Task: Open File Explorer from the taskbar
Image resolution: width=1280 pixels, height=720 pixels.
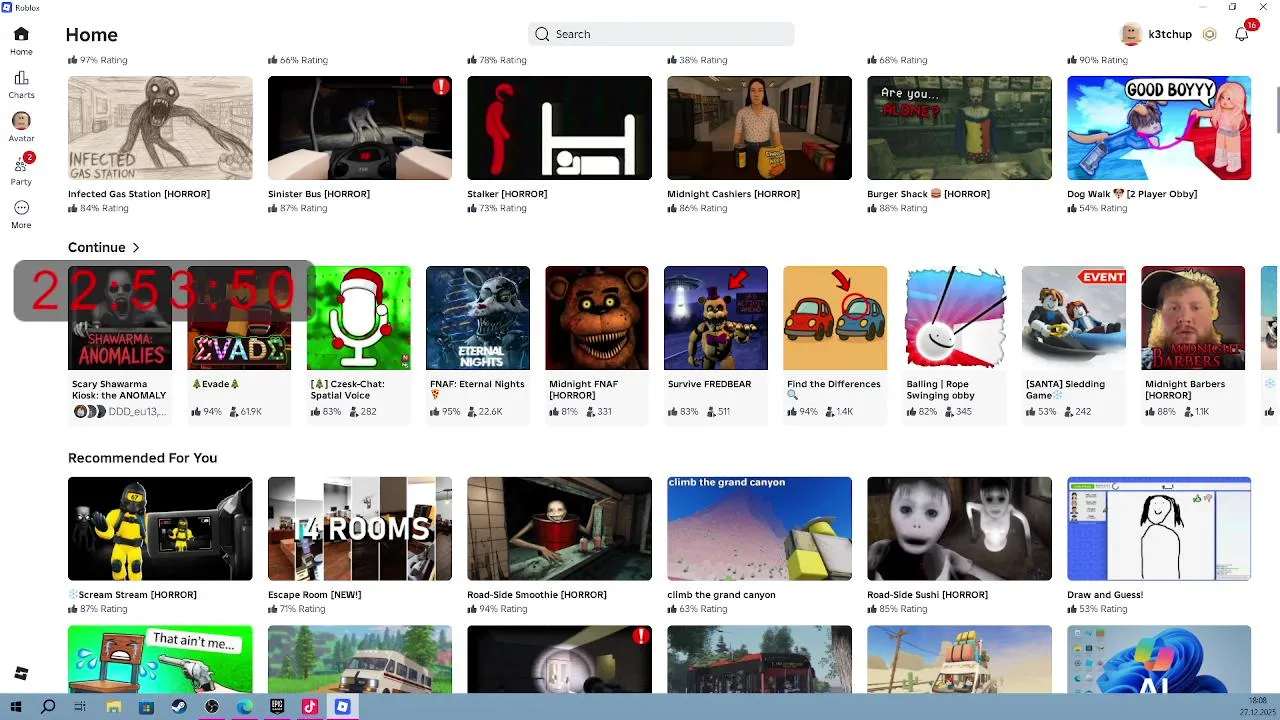Action: point(113,707)
